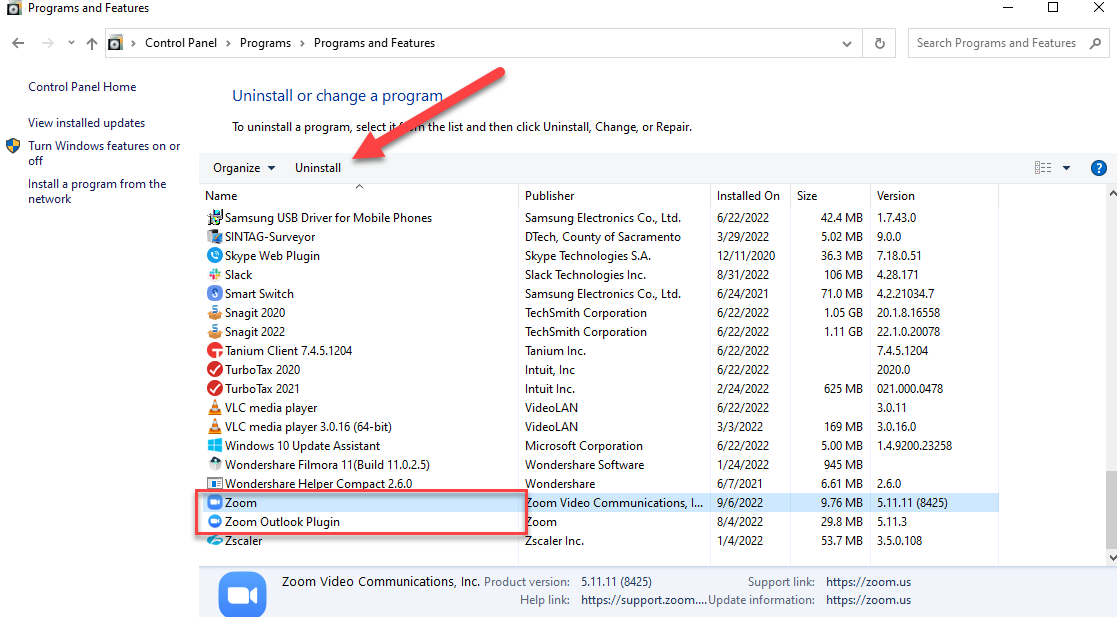Click the Zscaler program icon
The width and height of the screenshot is (1117, 617).
214,541
